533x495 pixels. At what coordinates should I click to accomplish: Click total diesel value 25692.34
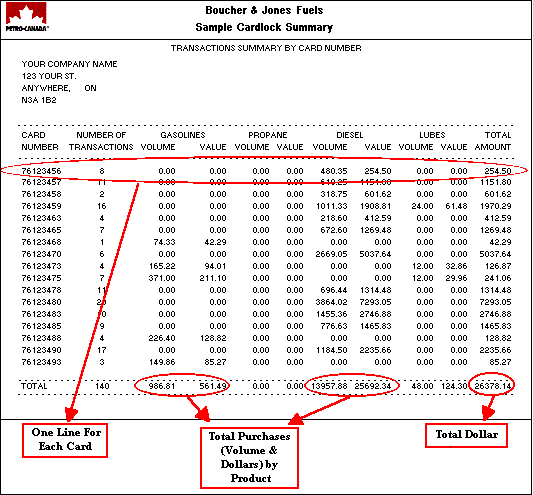point(373,386)
